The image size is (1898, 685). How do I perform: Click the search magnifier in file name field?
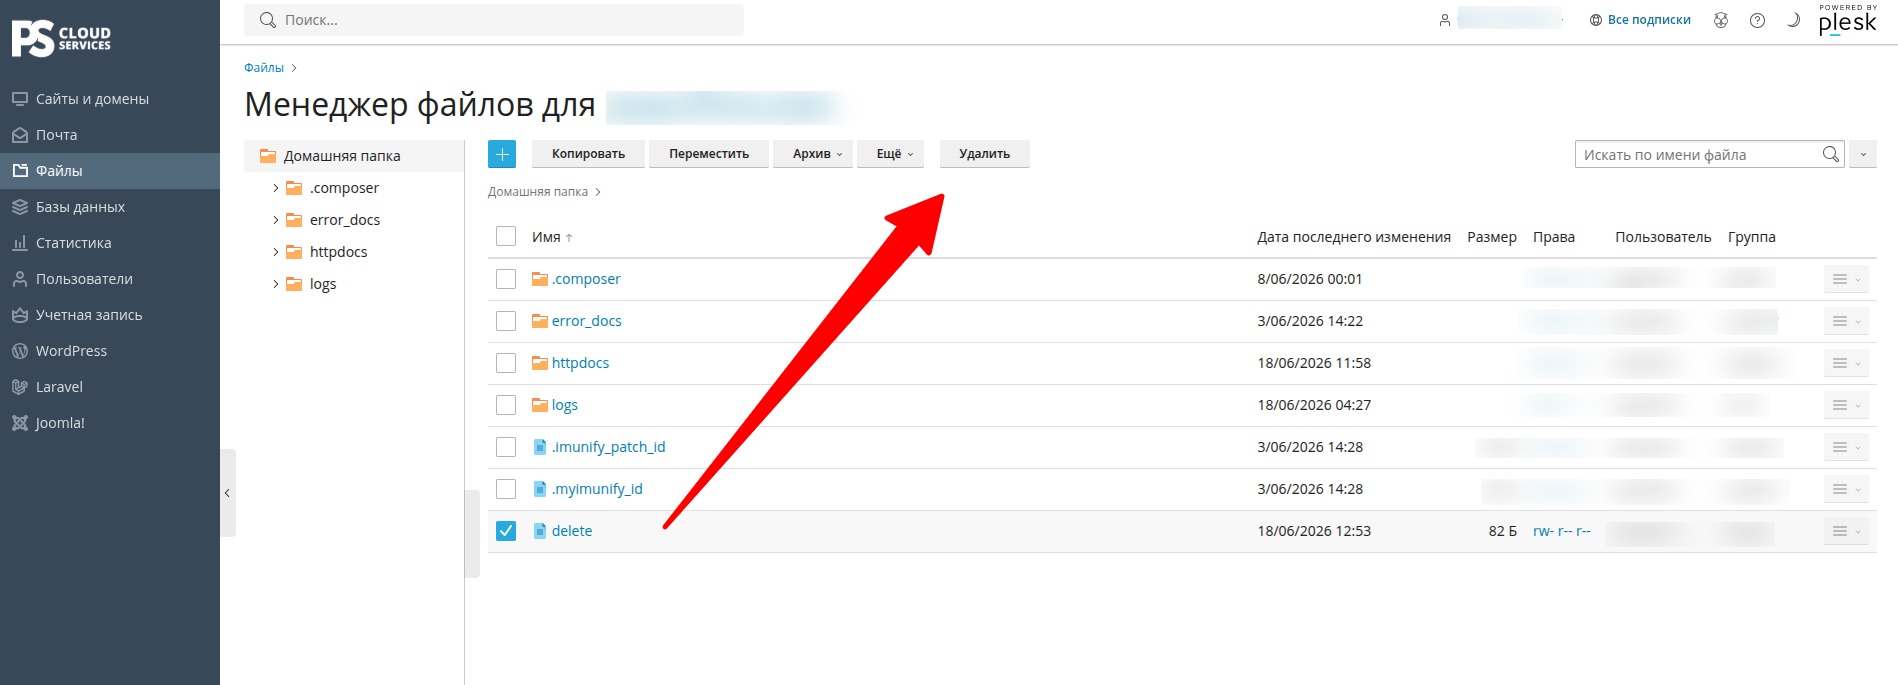[1830, 154]
